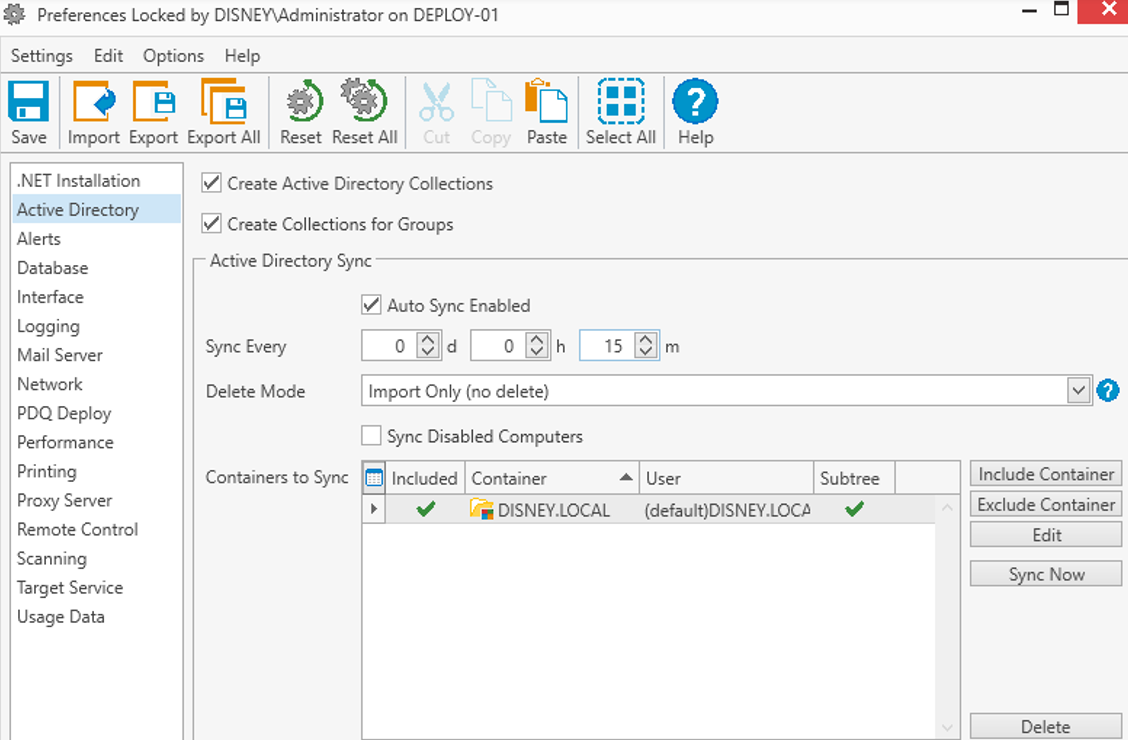The width and height of the screenshot is (1128, 740).
Task: Increase the sync minutes value
Action: 646,339
